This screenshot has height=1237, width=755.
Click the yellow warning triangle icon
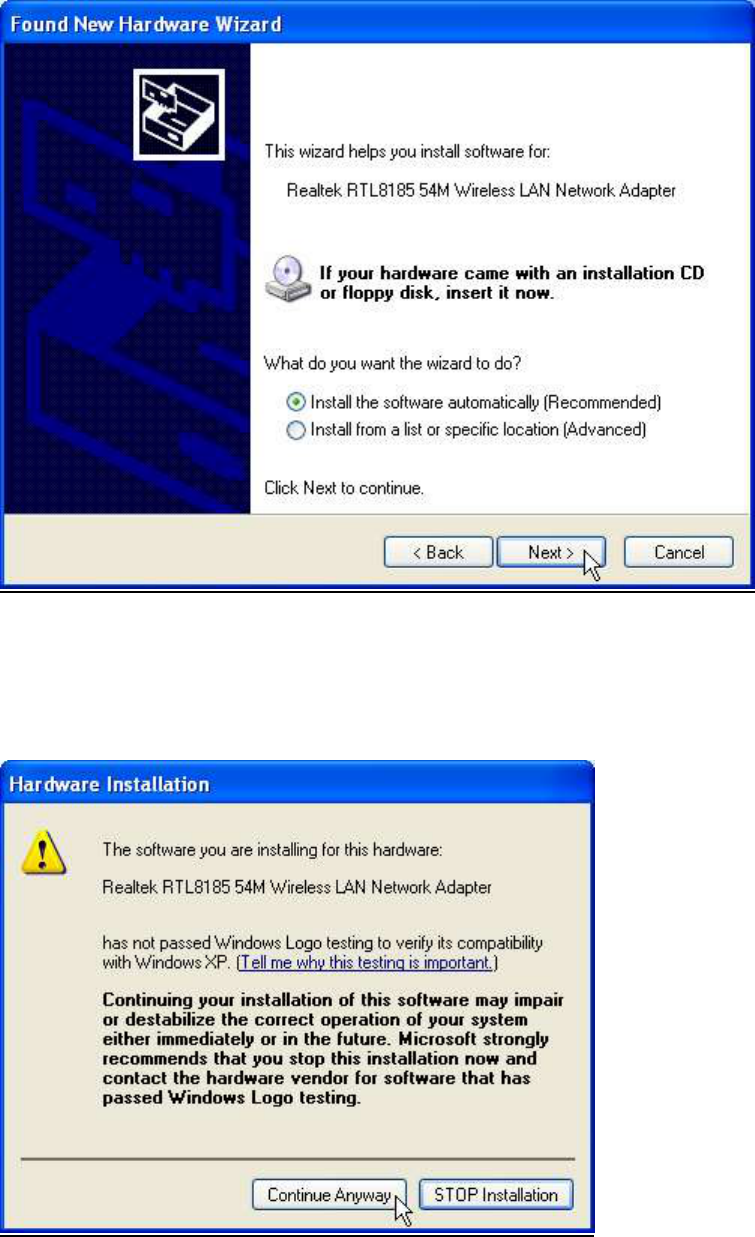[x=51, y=855]
